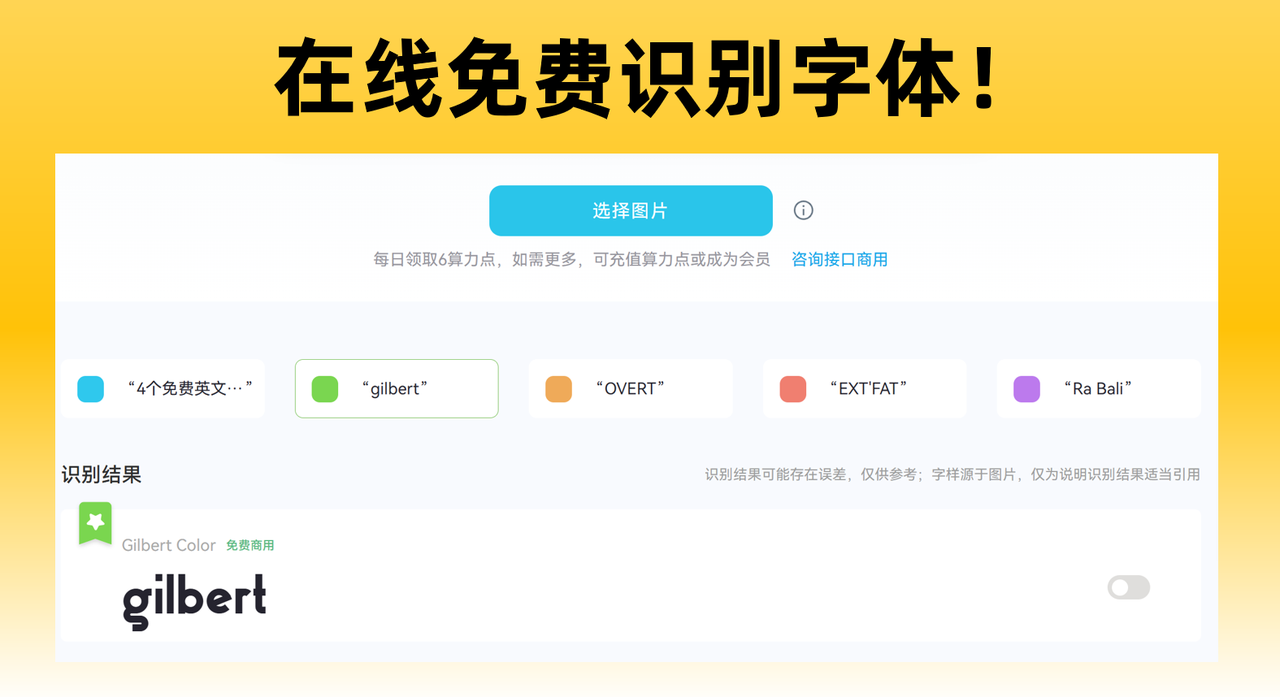Viewport: 1280px width, 697px height.
Task: Click the 识别结果 section heading
Action: click(102, 475)
